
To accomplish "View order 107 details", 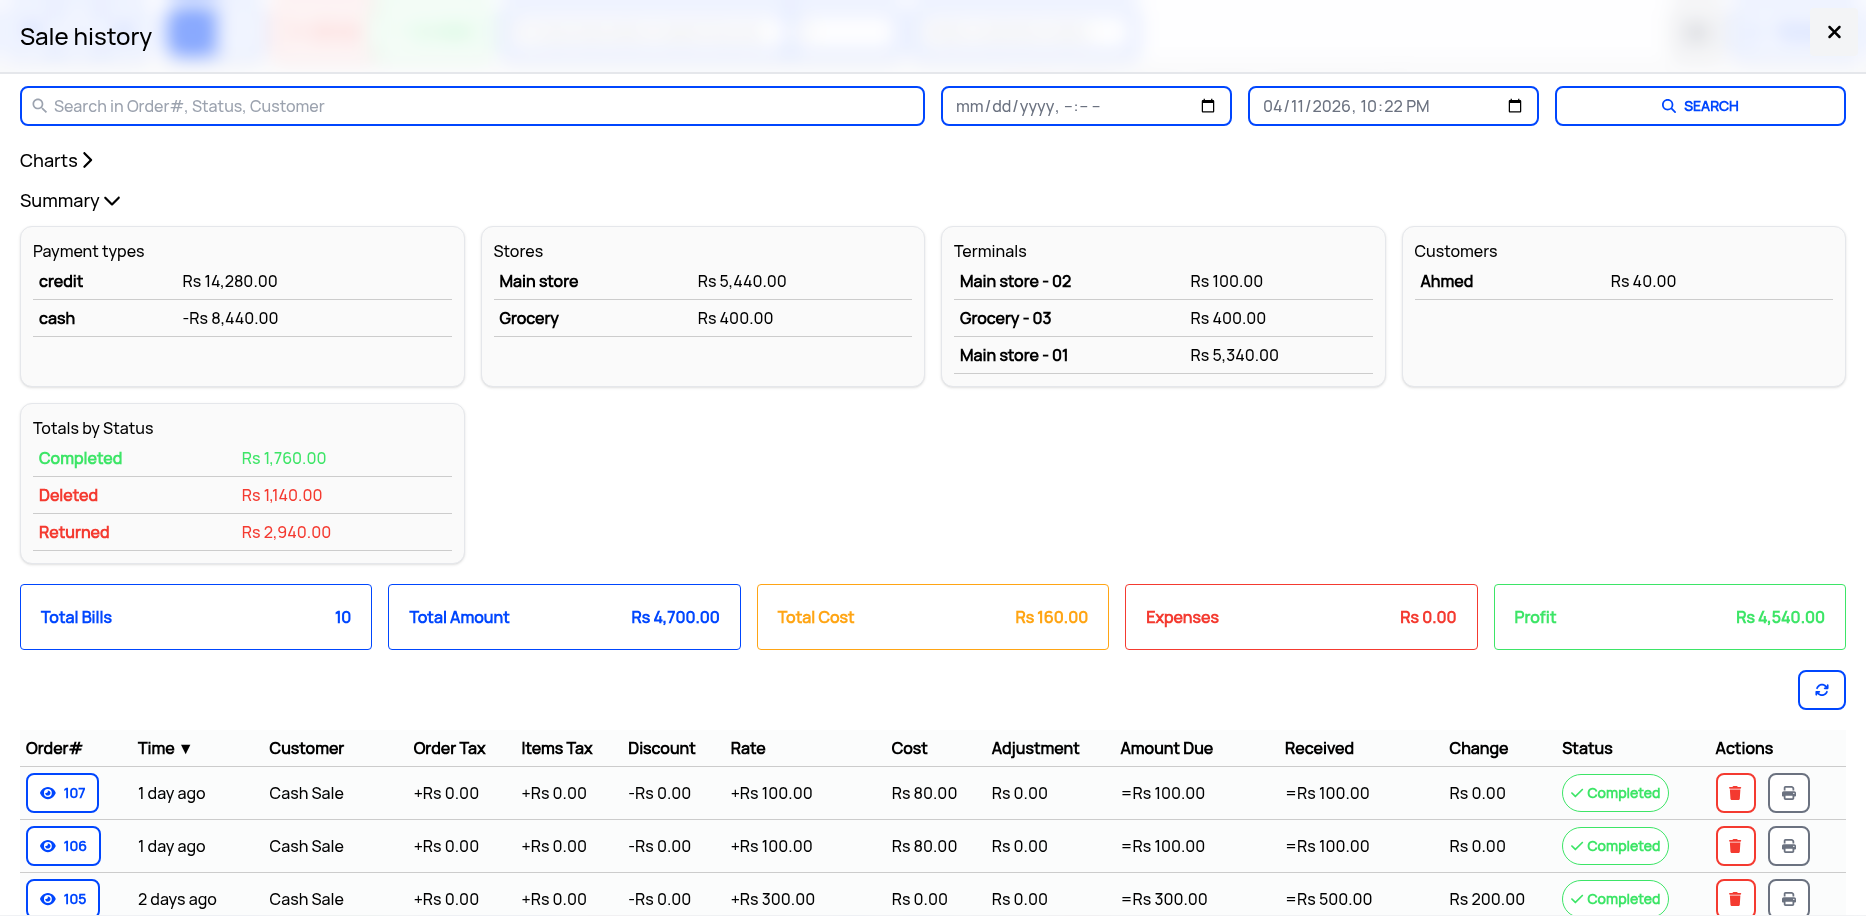I will (62, 793).
